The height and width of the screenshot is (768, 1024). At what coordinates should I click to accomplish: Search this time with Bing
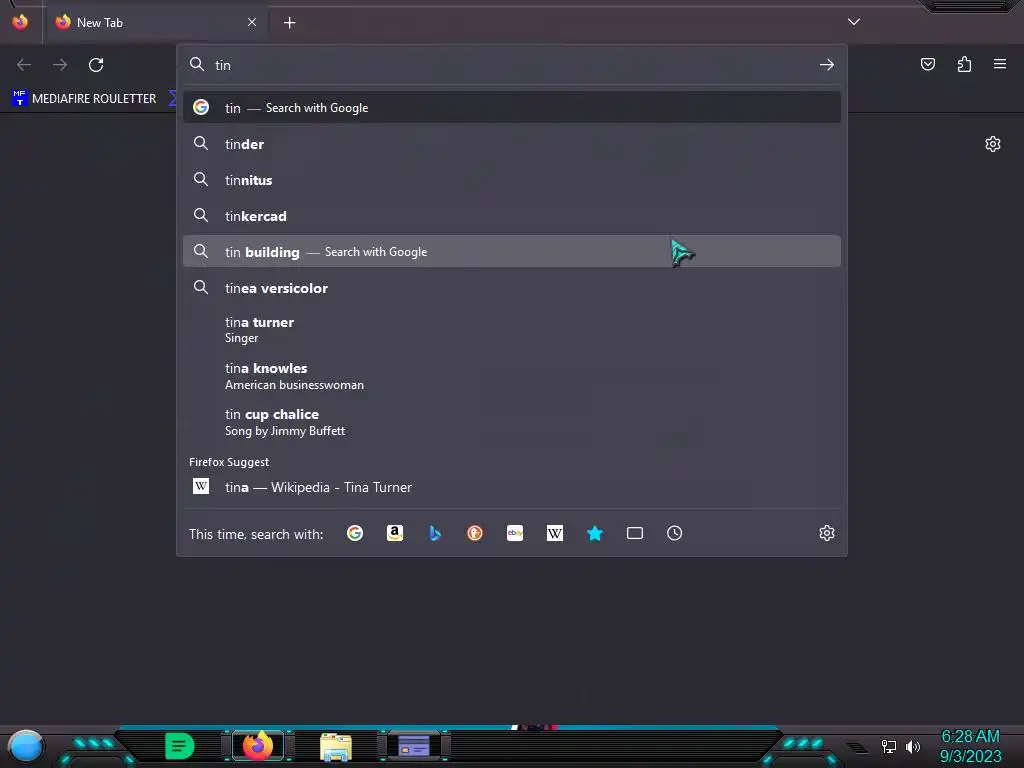pyautogui.click(x=435, y=534)
